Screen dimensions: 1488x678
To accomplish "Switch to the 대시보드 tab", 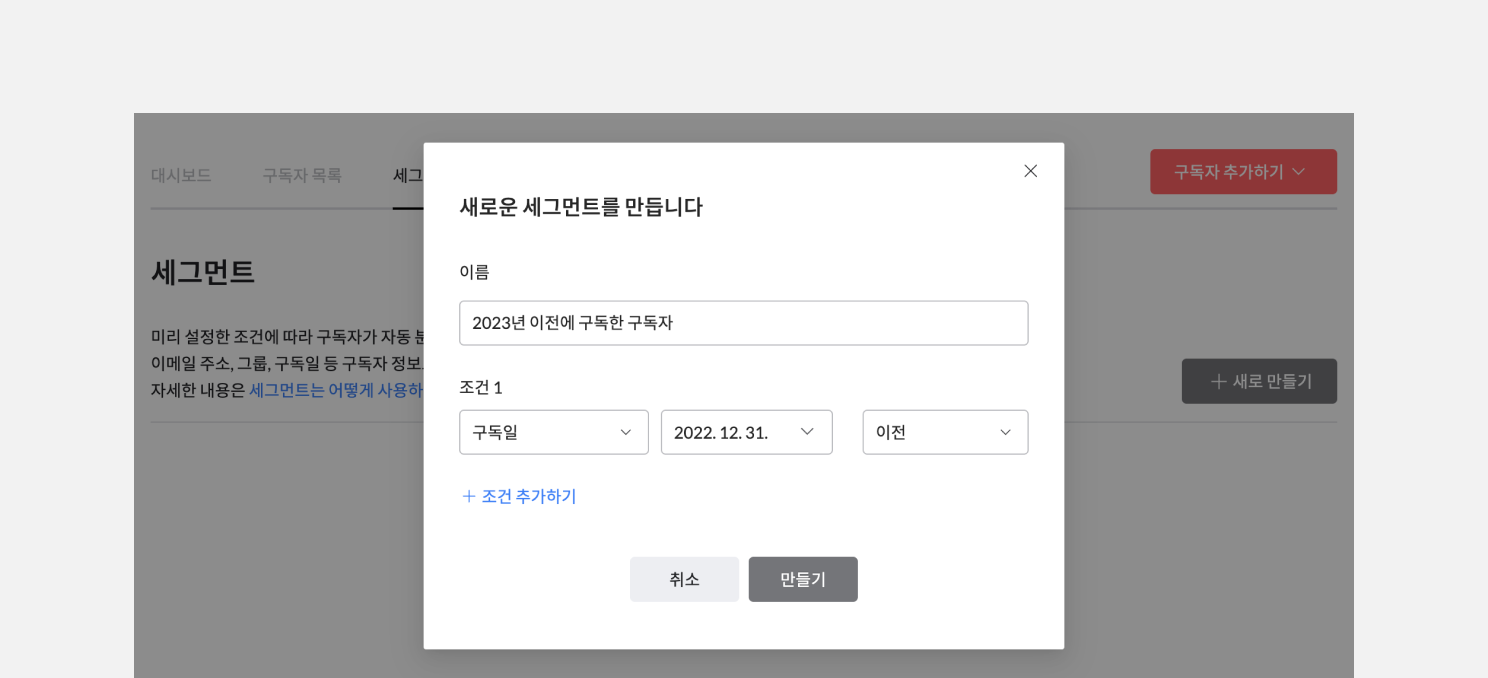I will (181, 175).
